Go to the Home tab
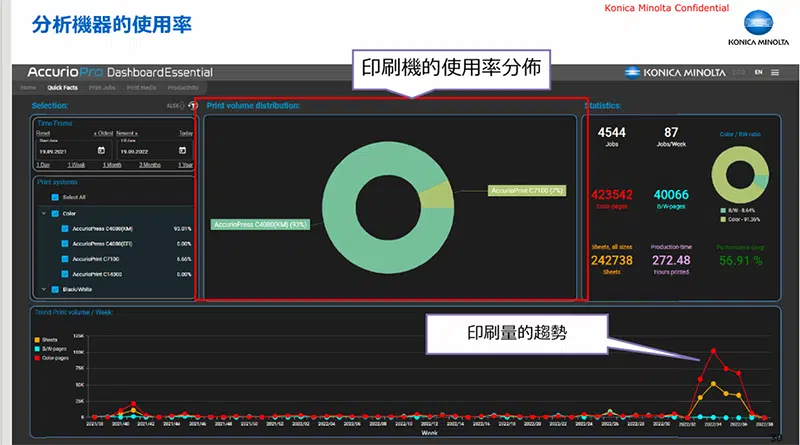This screenshot has width=800, height=445. 28,88
